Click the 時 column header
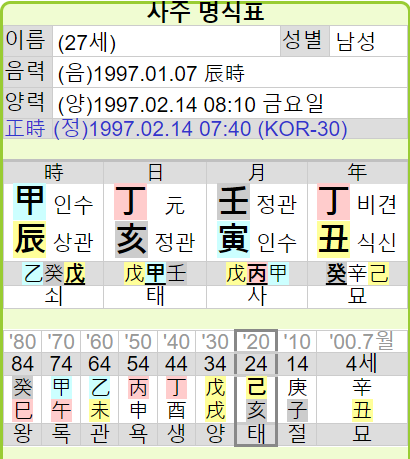The width and height of the screenshot is (410, 459). coord(53,172)
